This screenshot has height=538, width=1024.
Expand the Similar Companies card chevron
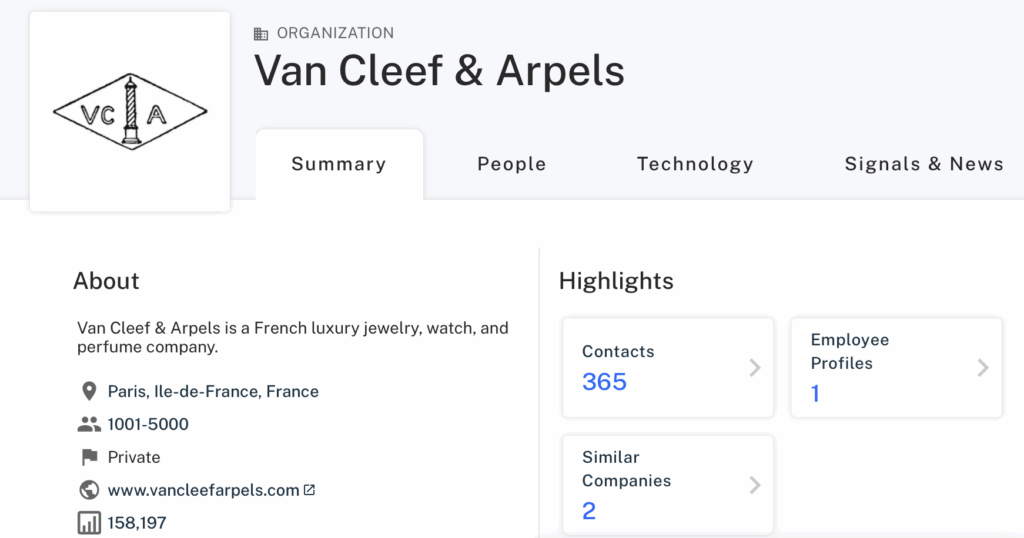coord(755,485)
